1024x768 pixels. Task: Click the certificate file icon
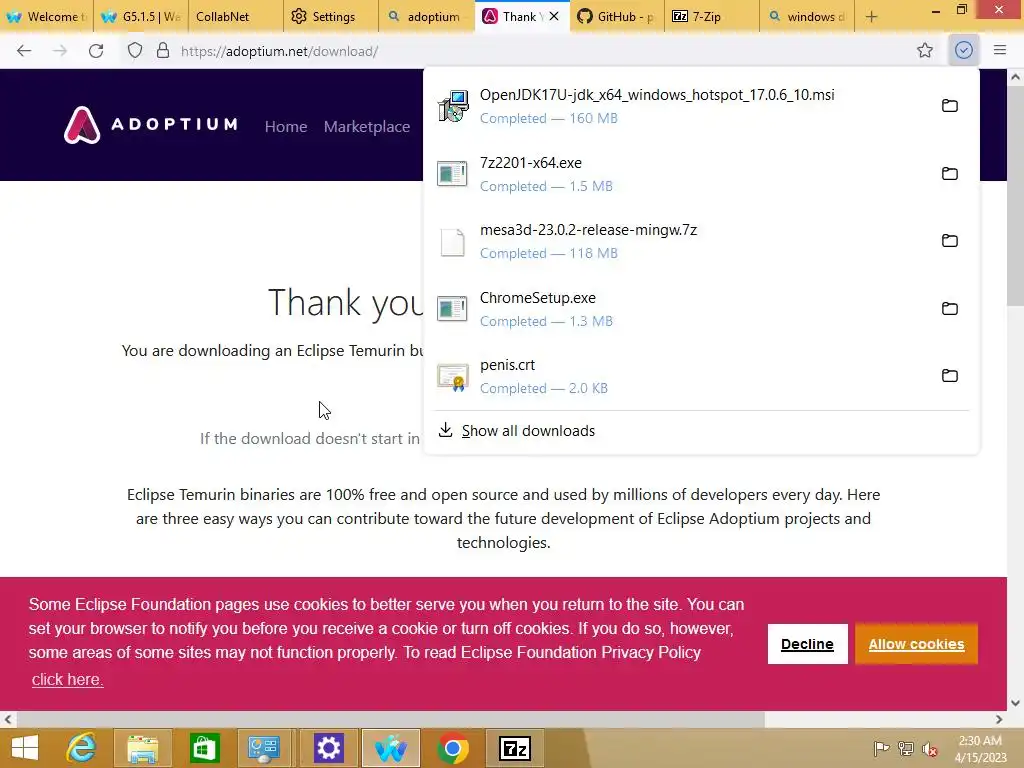[x=453, y=377]
